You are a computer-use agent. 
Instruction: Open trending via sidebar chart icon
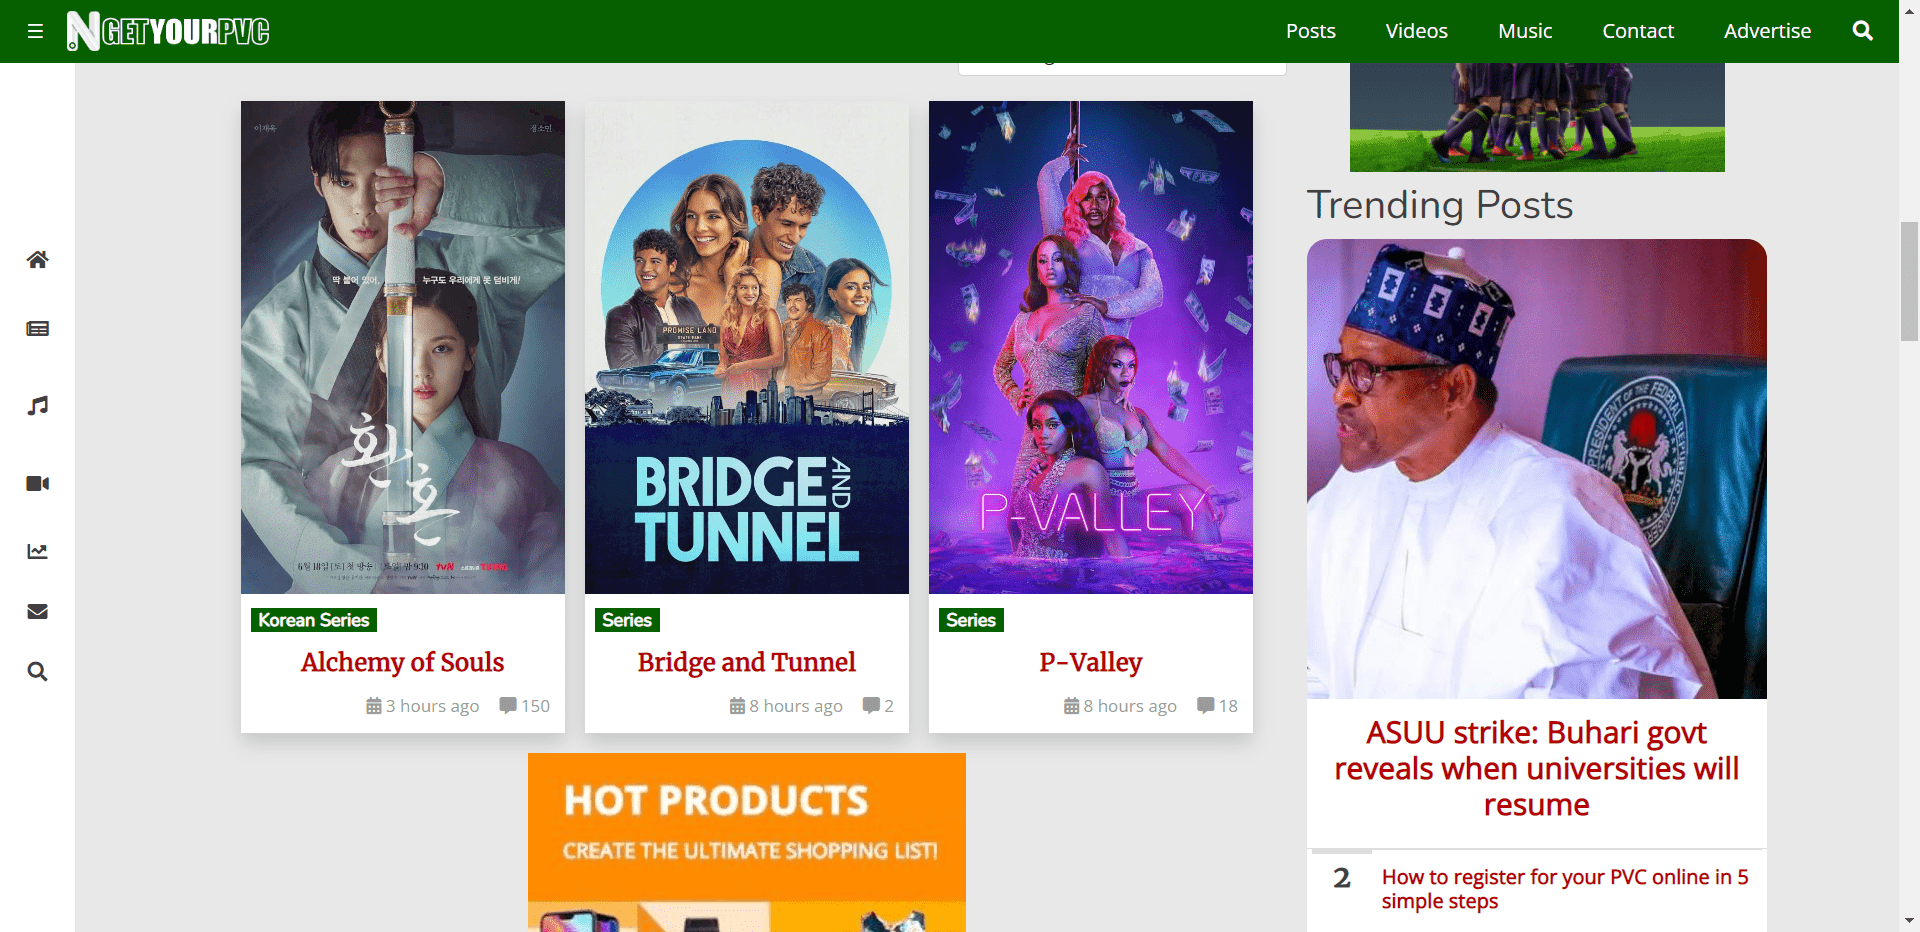click(x=38, y=551)
